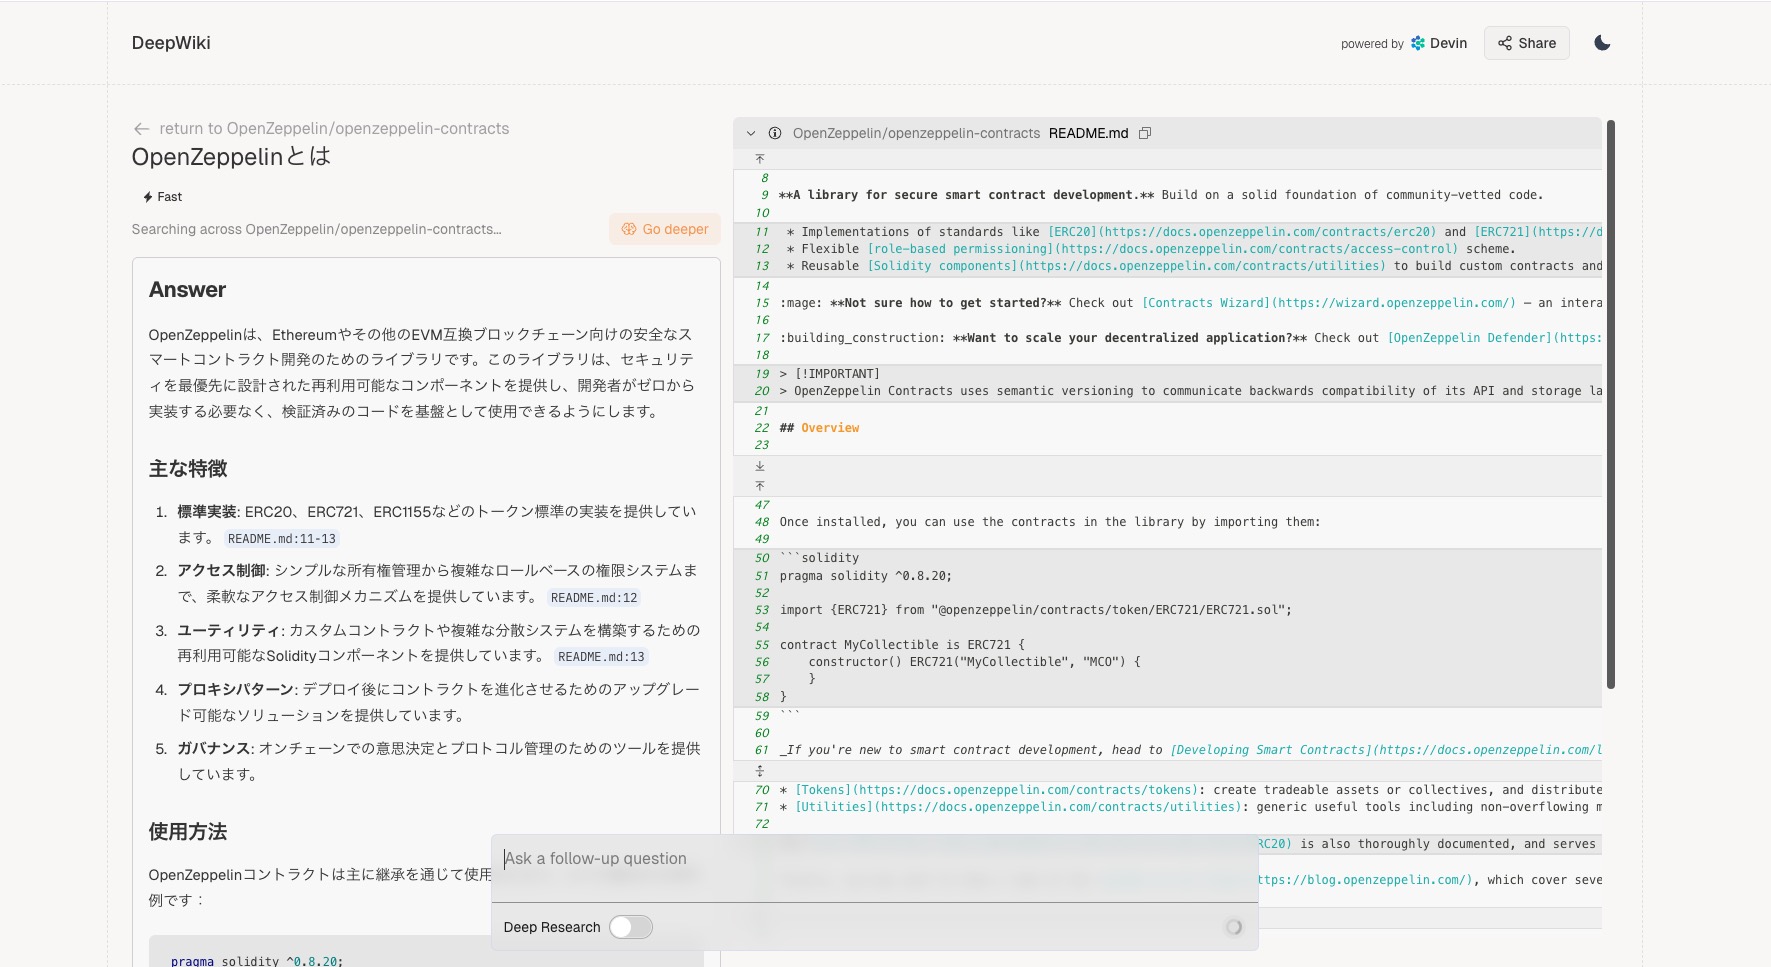Viewport: 1771px width, 967px height.
Task: Click the OpenZeppelin Defender link on line 17
Action: [1494, 338]
